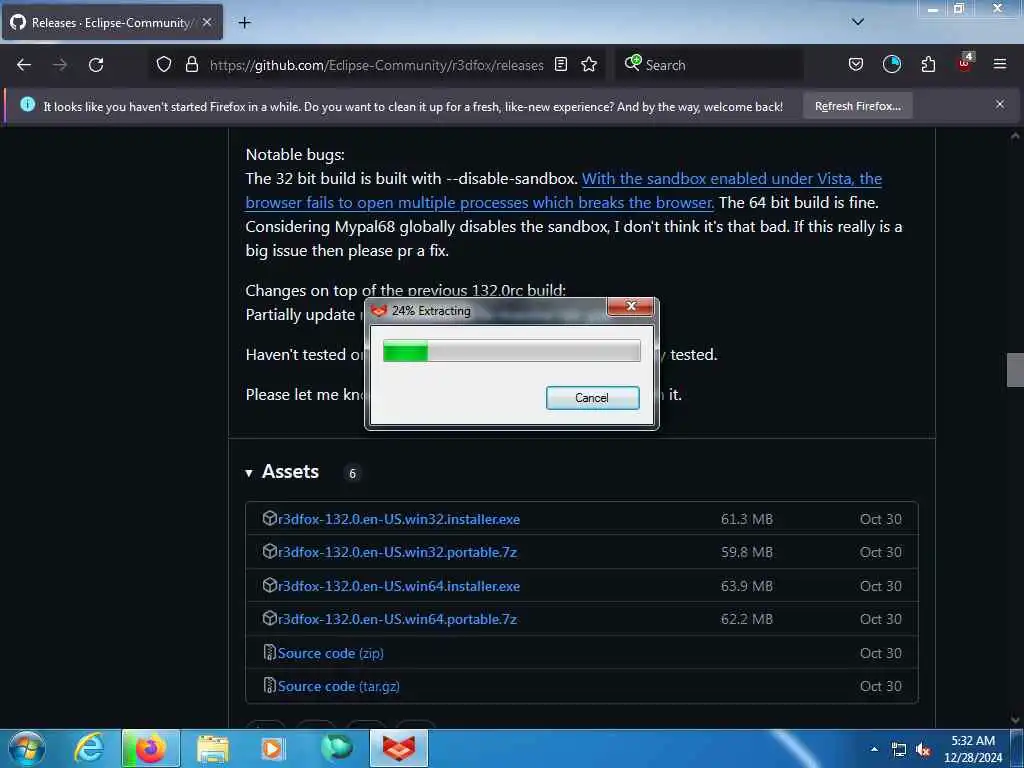1024x768 pixels.
Task: Bookmark this page with star
Action: (x=589, y=65)
